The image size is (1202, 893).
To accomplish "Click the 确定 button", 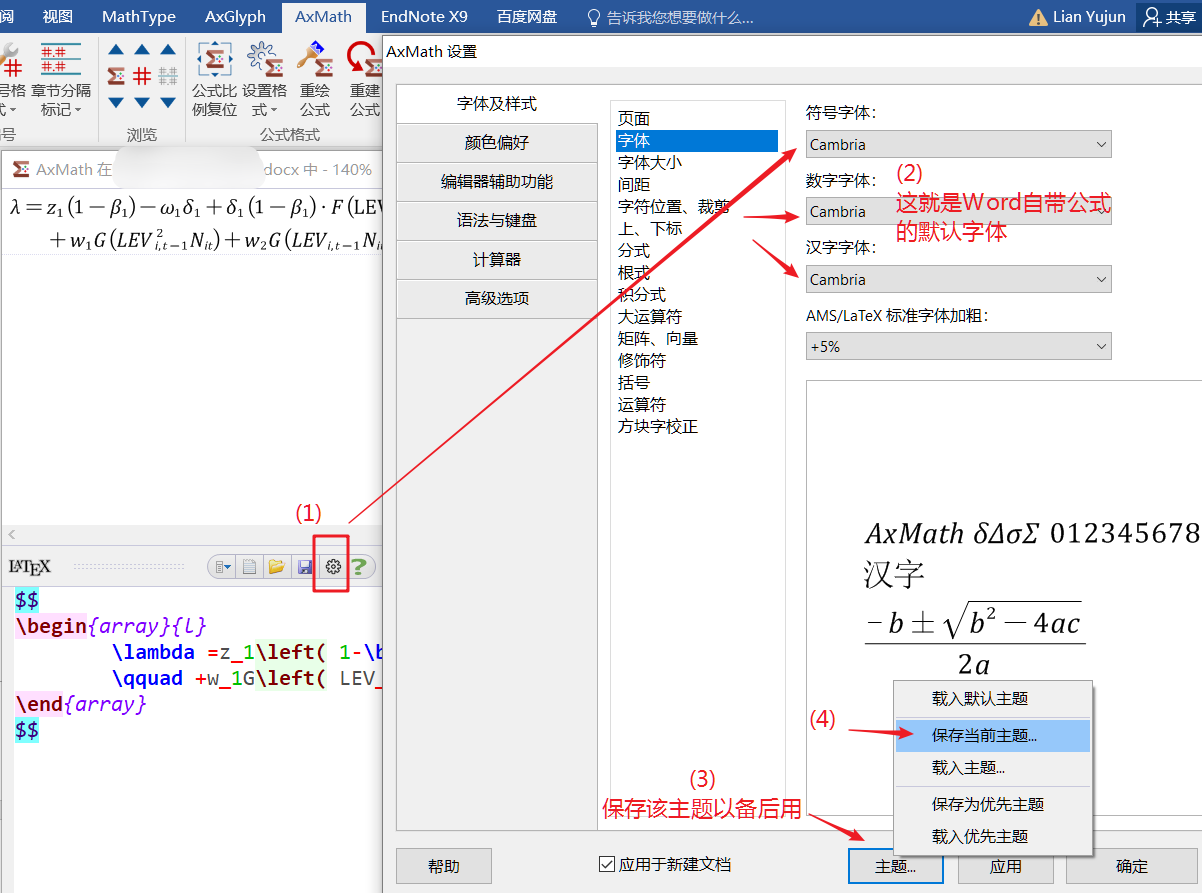I will pyautogui.click(x=1132, y=866).
